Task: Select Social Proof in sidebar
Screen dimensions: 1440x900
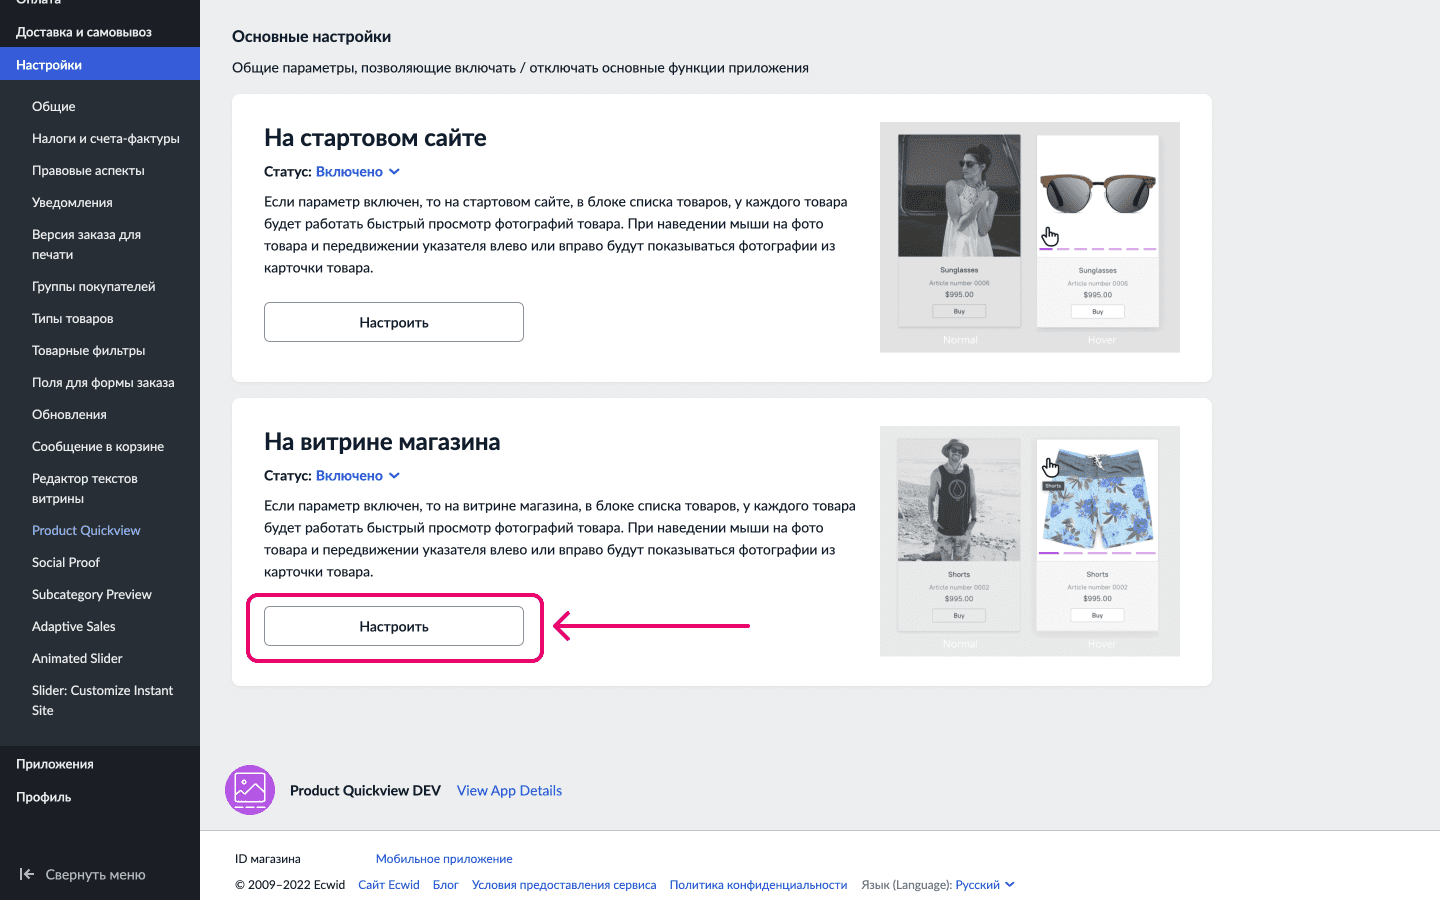Action: (66, 562)
